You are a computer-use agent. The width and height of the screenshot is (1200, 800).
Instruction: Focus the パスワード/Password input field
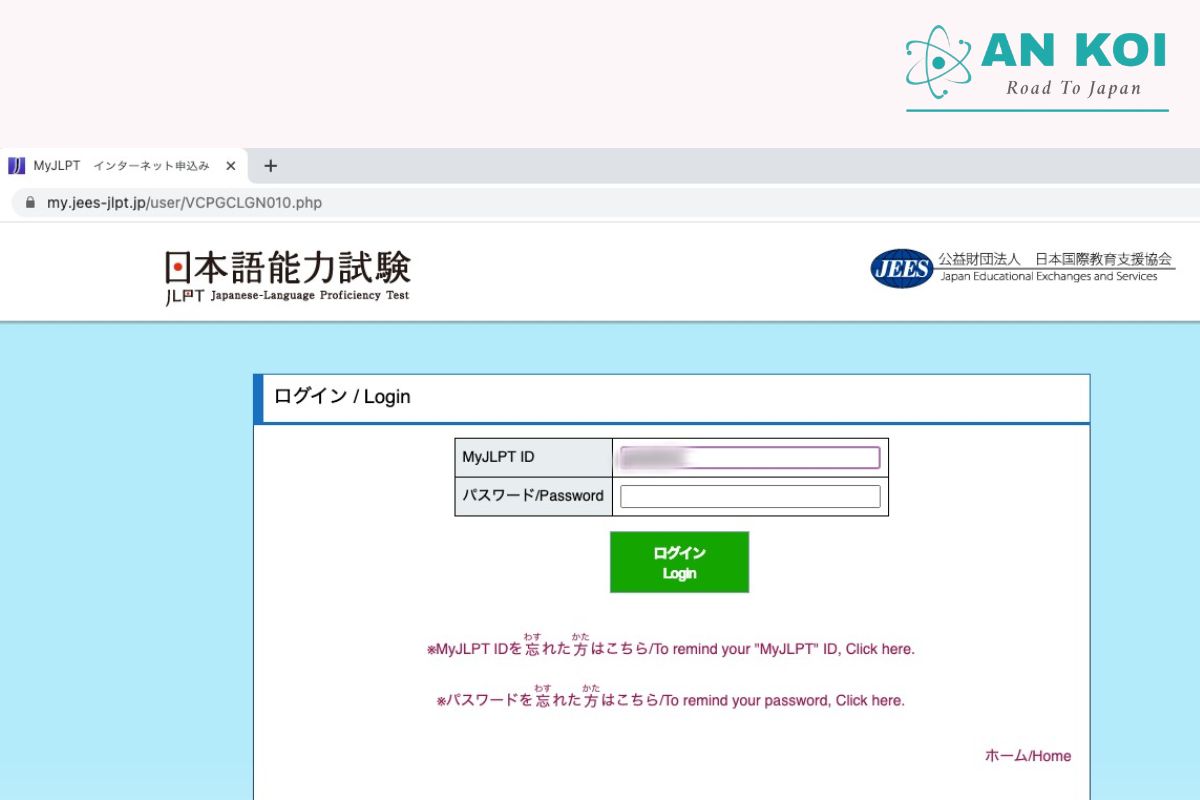750,496
